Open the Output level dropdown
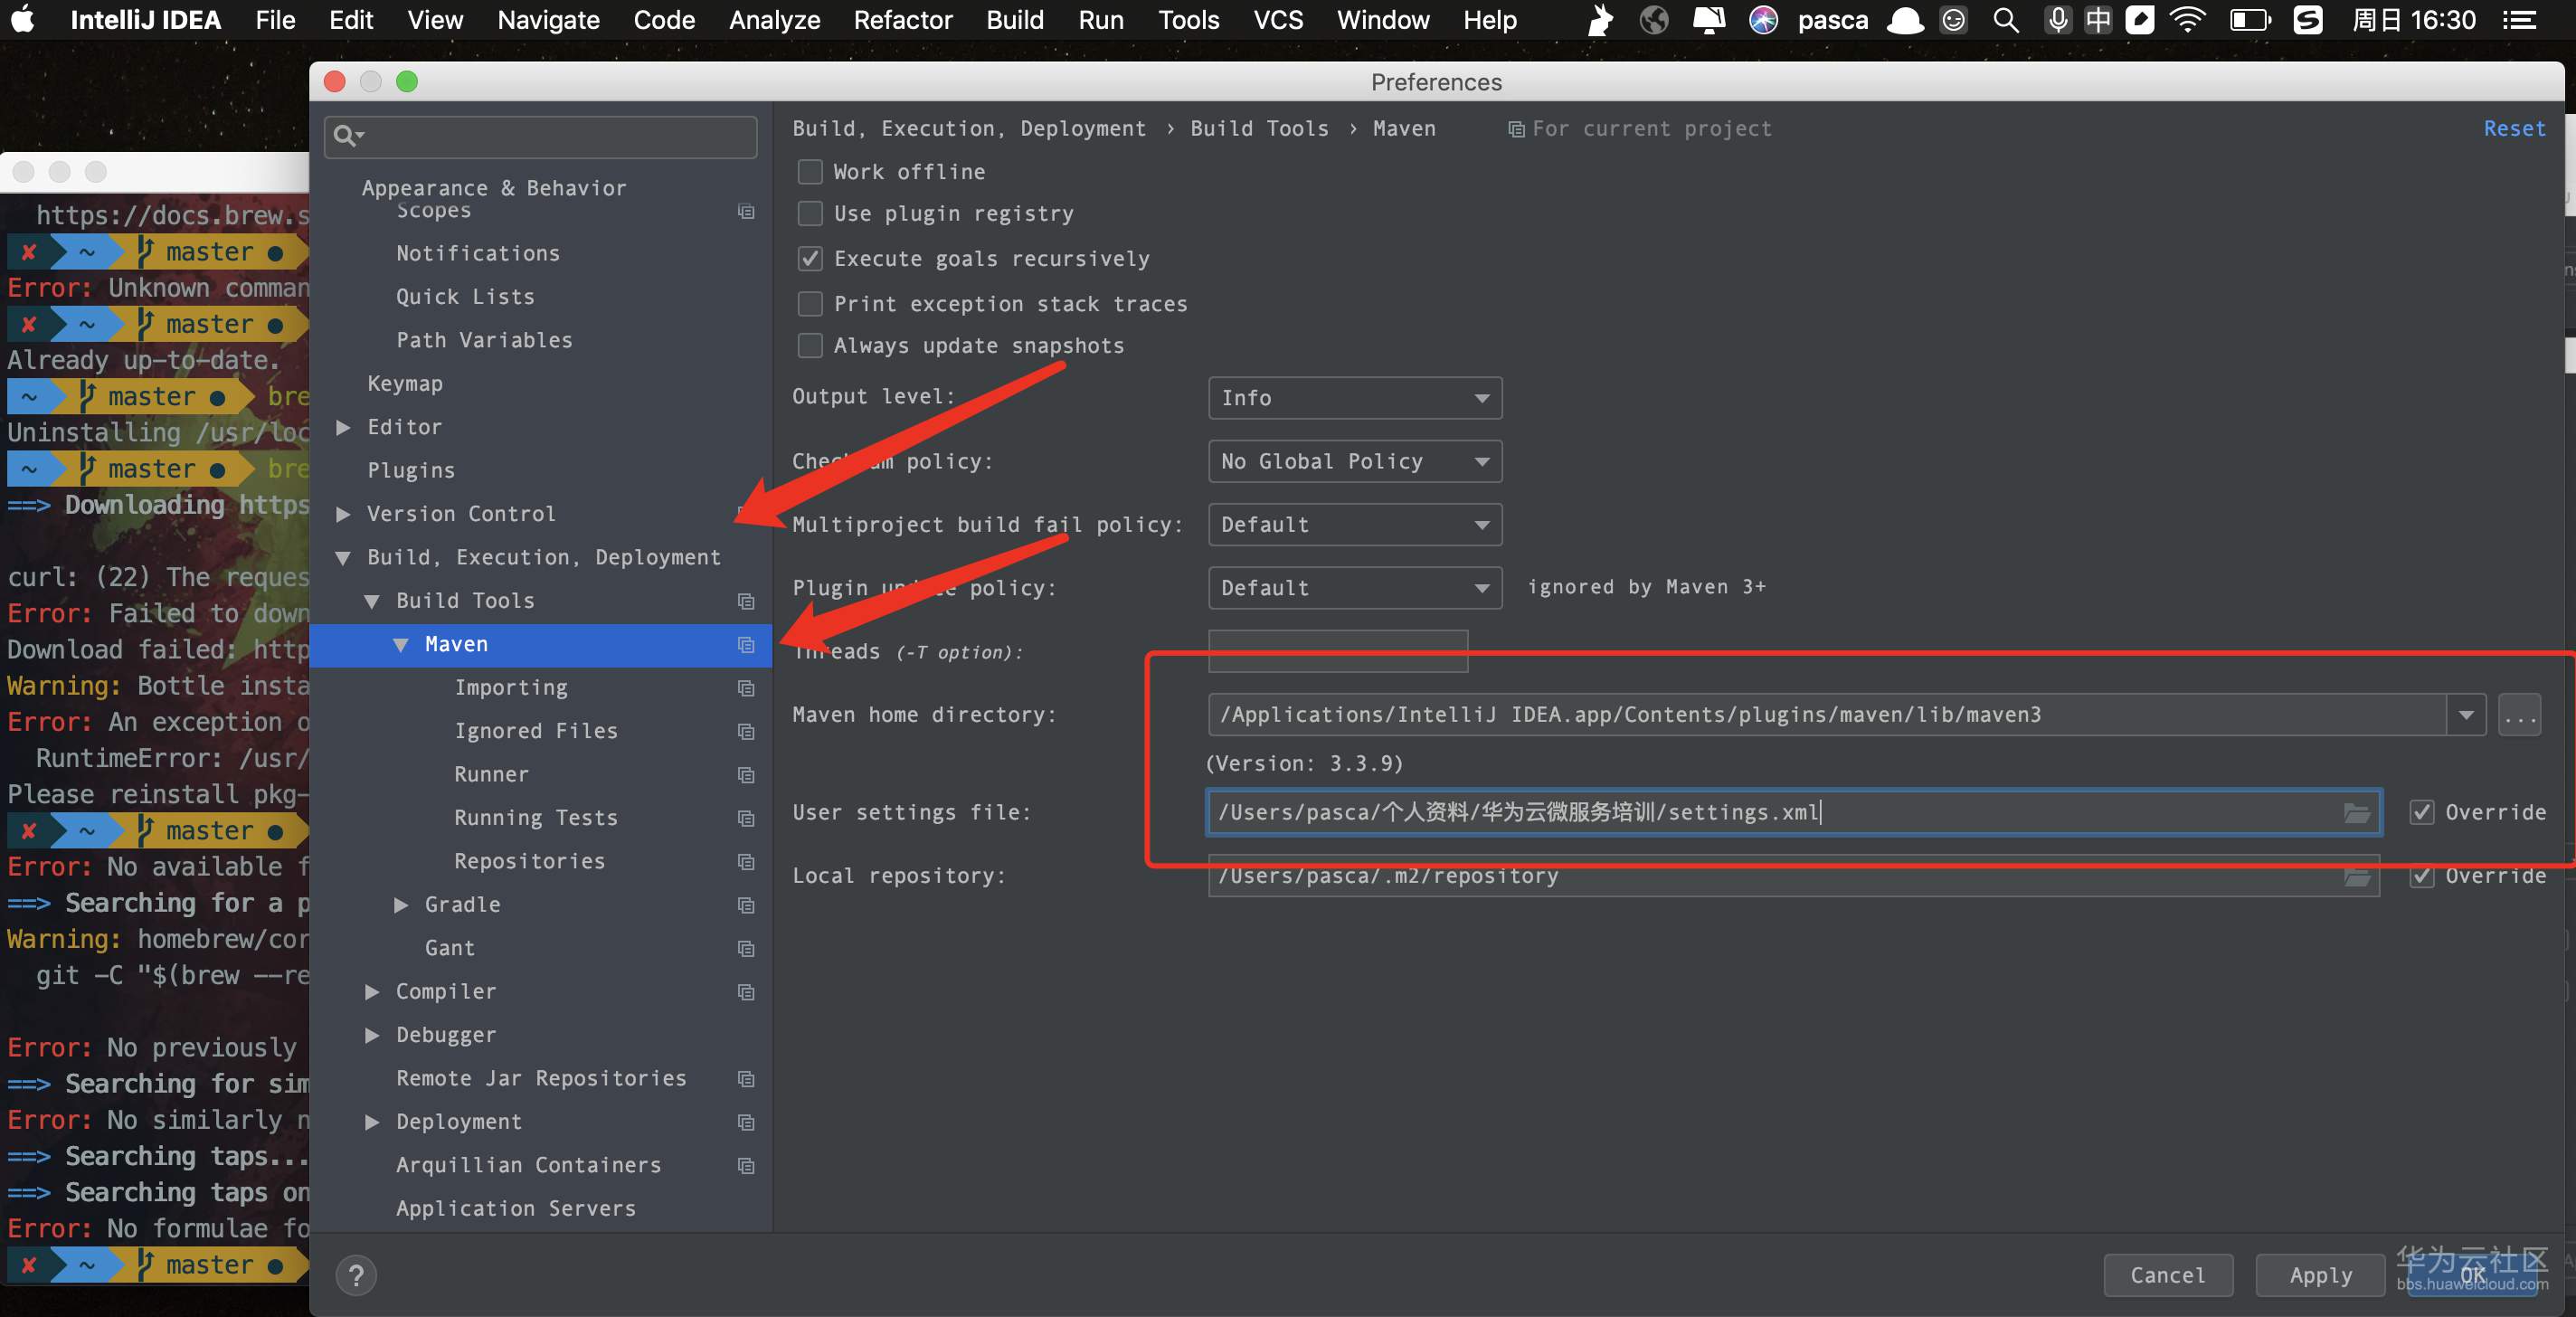 click(x=1355, y=398)
